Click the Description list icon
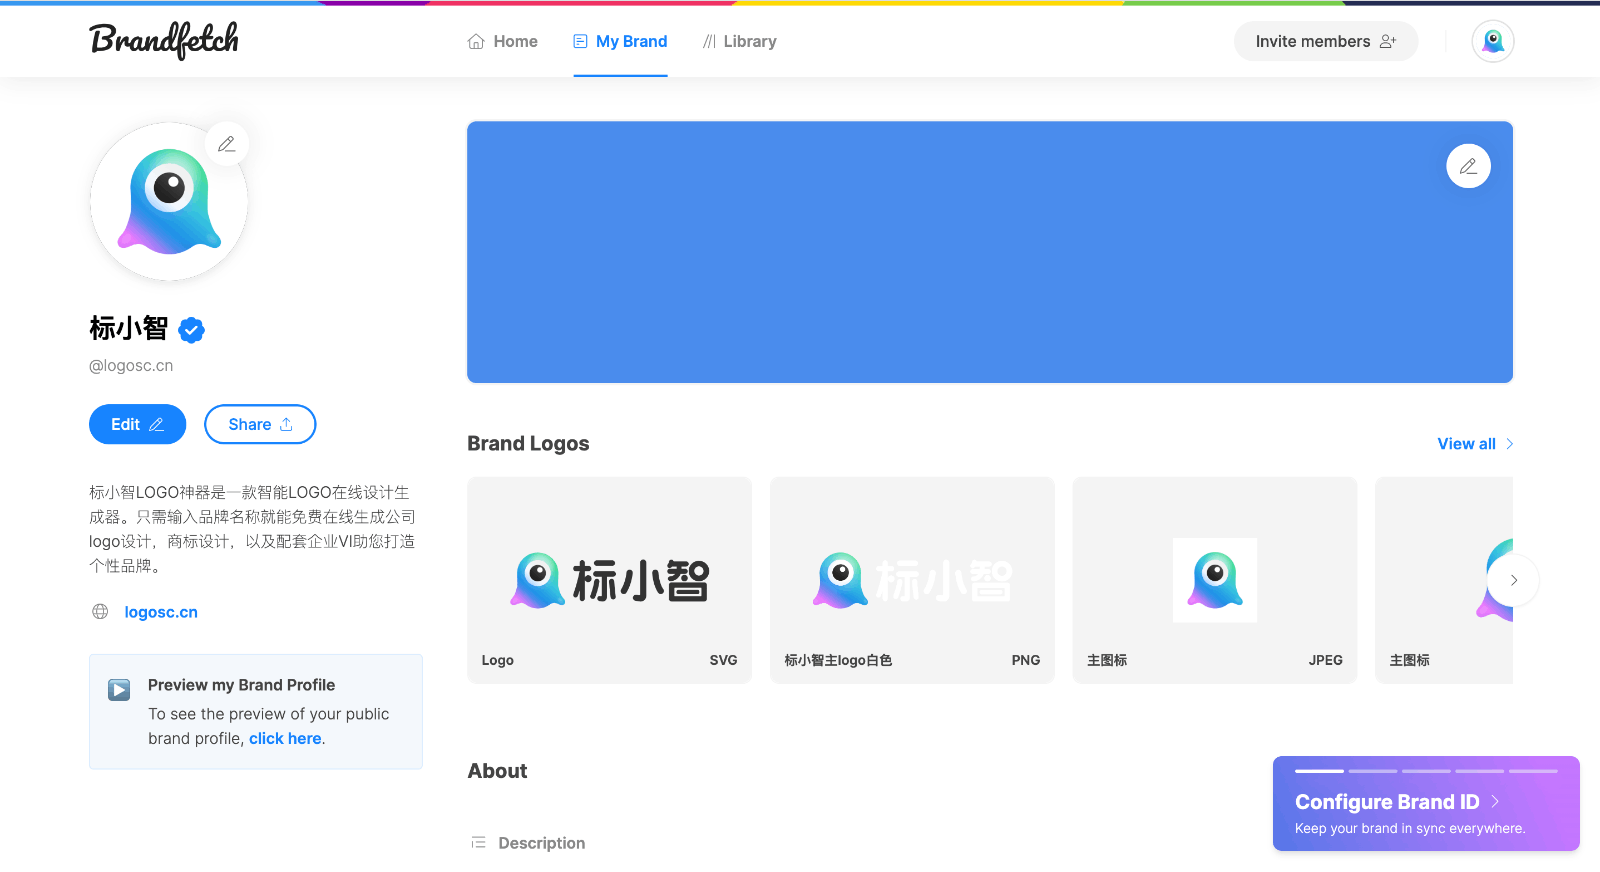Screen dimensions: 1600x872 pyautogui.click(x=478, y=843)
